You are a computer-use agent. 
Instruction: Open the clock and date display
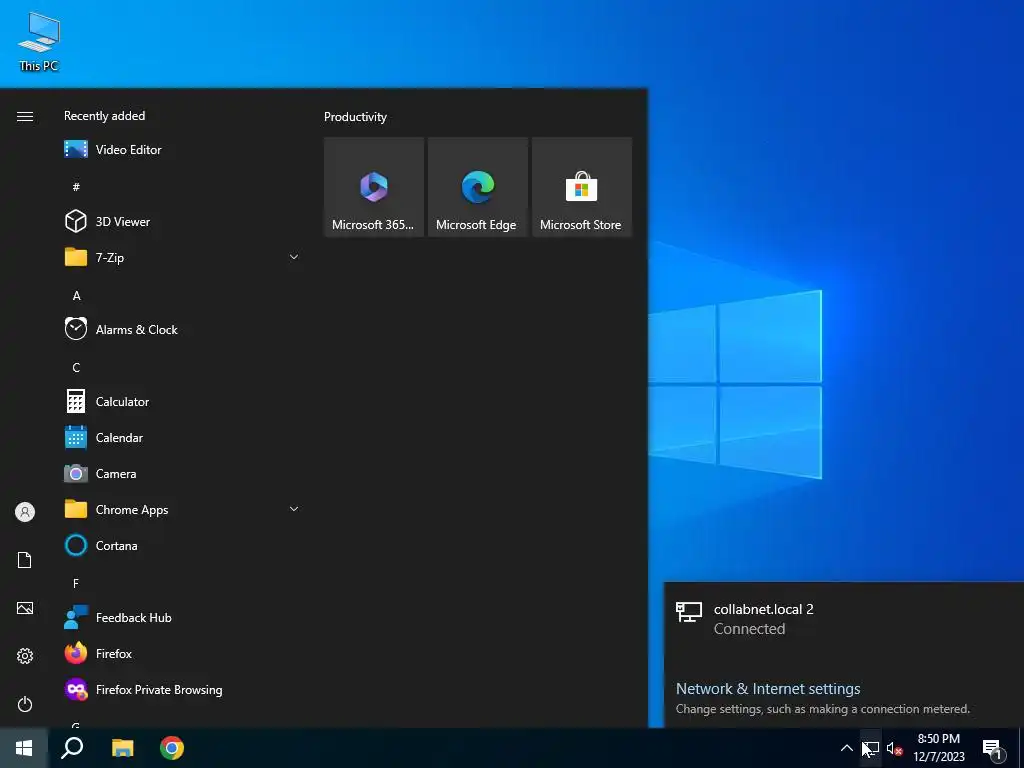[x=938, y=748]
